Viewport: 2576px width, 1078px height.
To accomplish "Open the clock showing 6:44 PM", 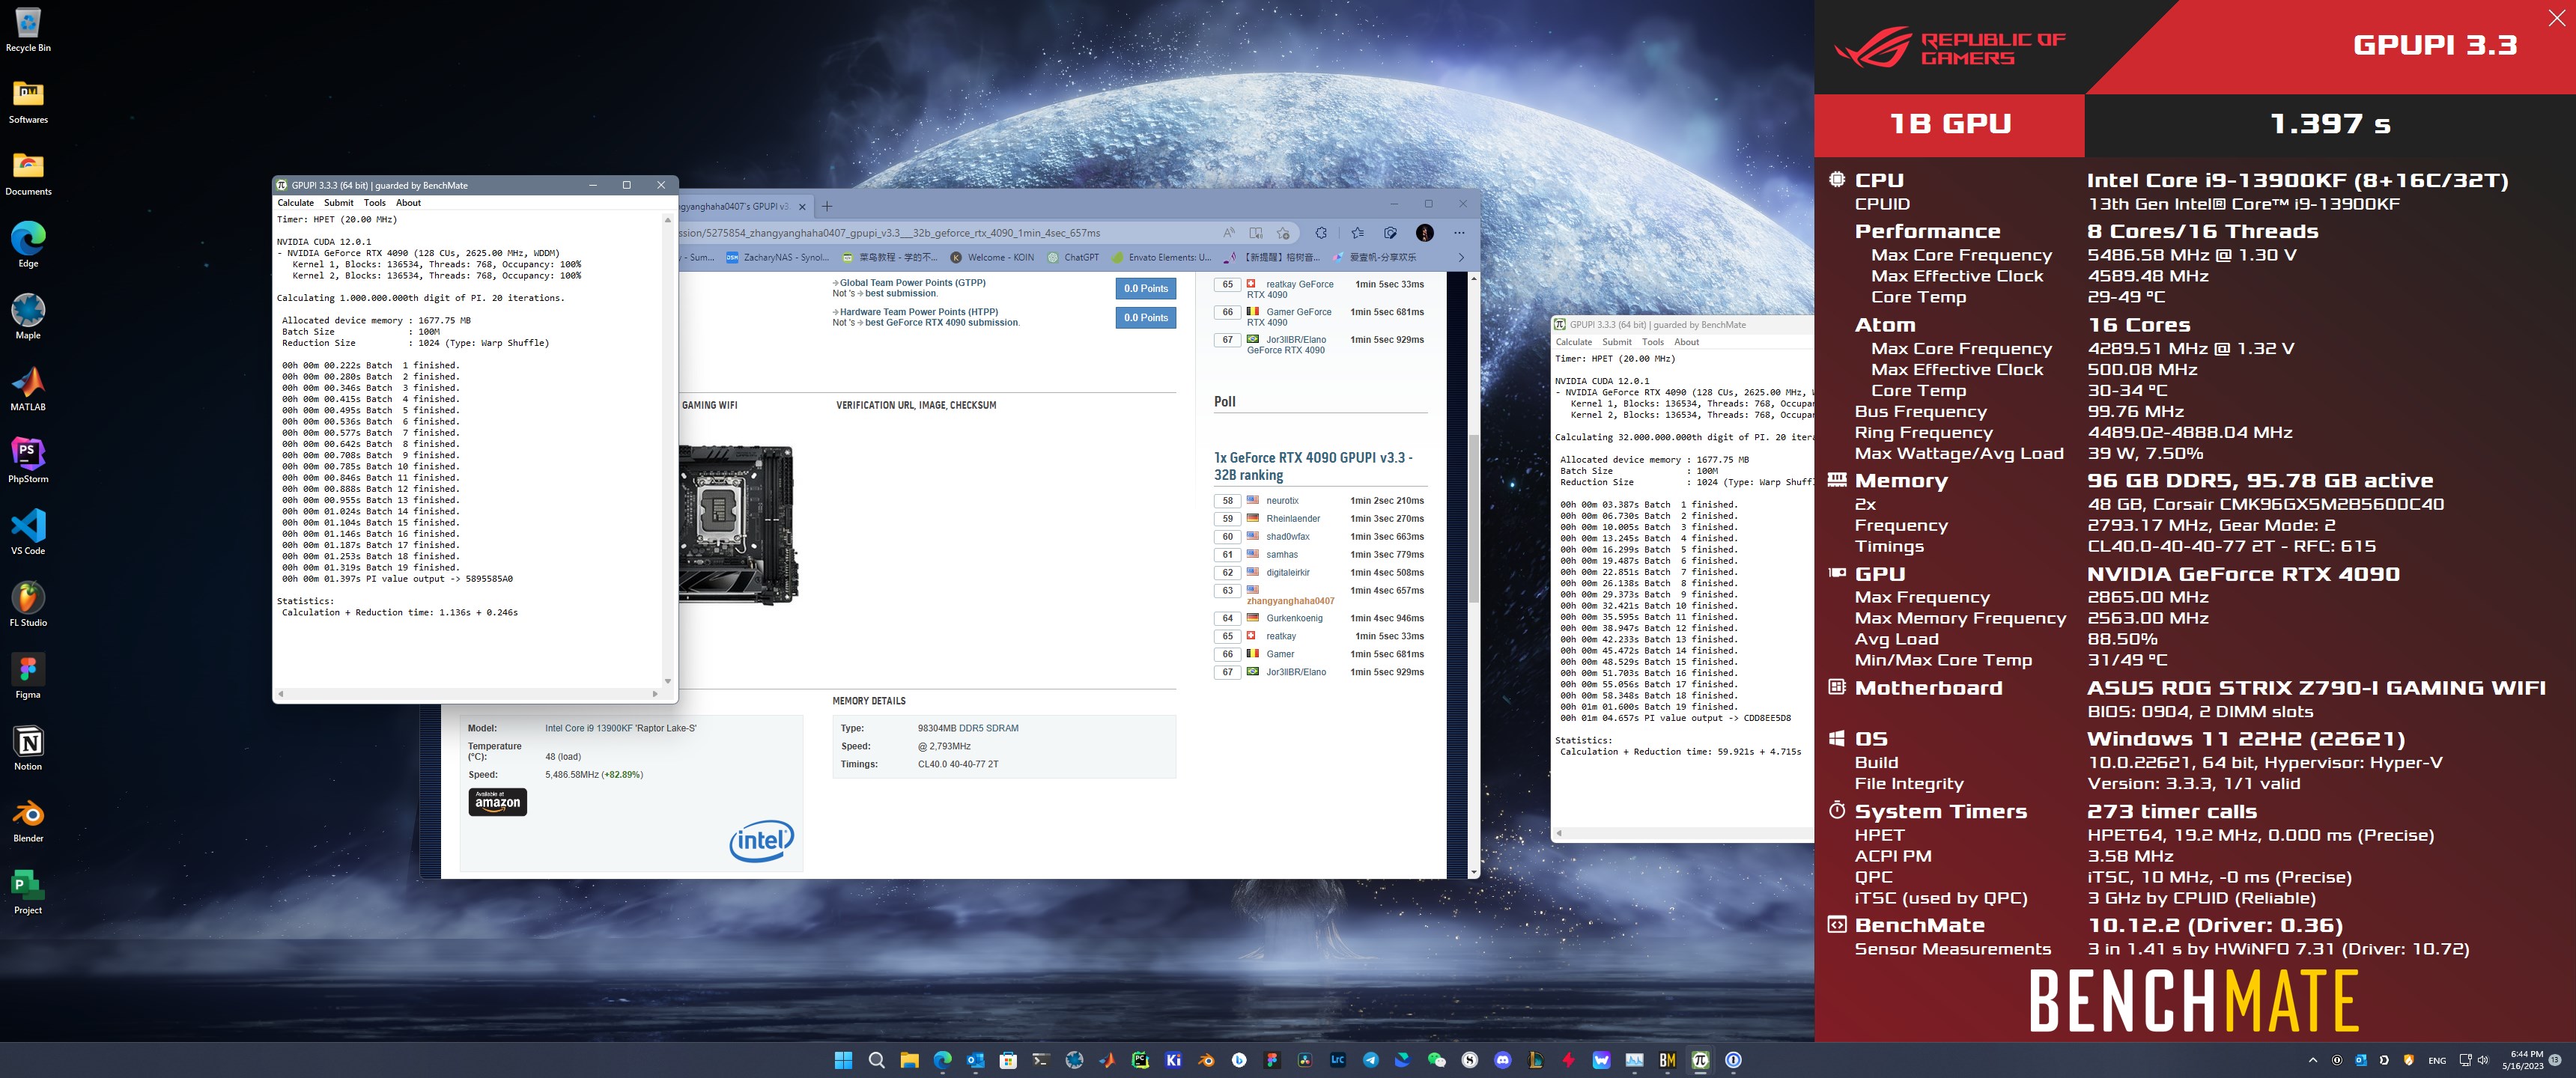I will pos(2522,1060).
